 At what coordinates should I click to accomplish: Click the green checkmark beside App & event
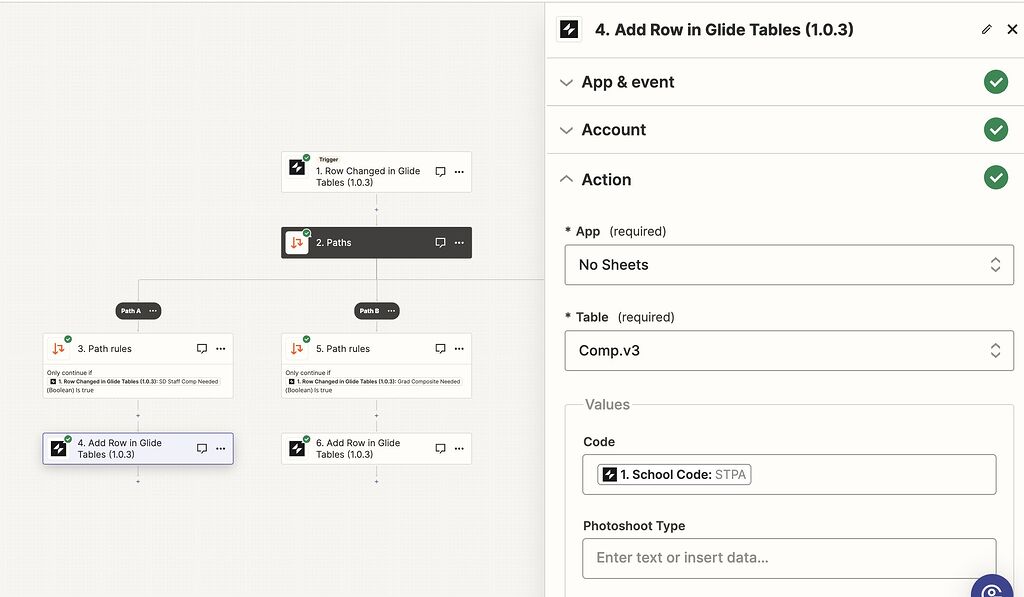click(x=996, y=81)
